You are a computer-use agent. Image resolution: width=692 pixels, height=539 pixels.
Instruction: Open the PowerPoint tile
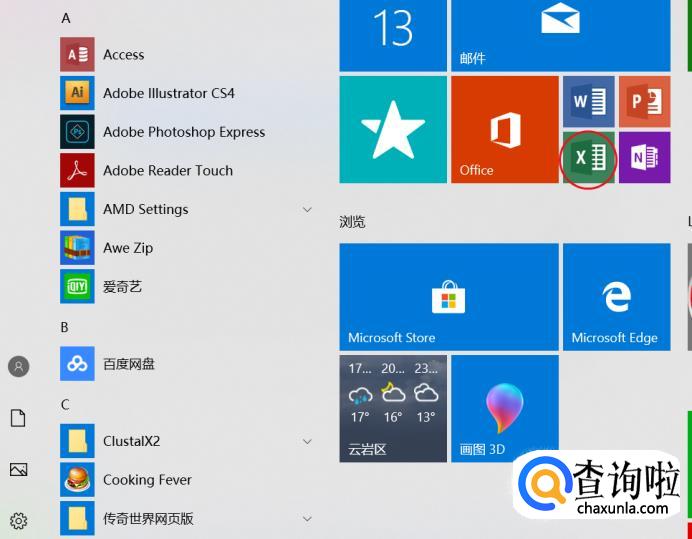click(x=645, y=102)
